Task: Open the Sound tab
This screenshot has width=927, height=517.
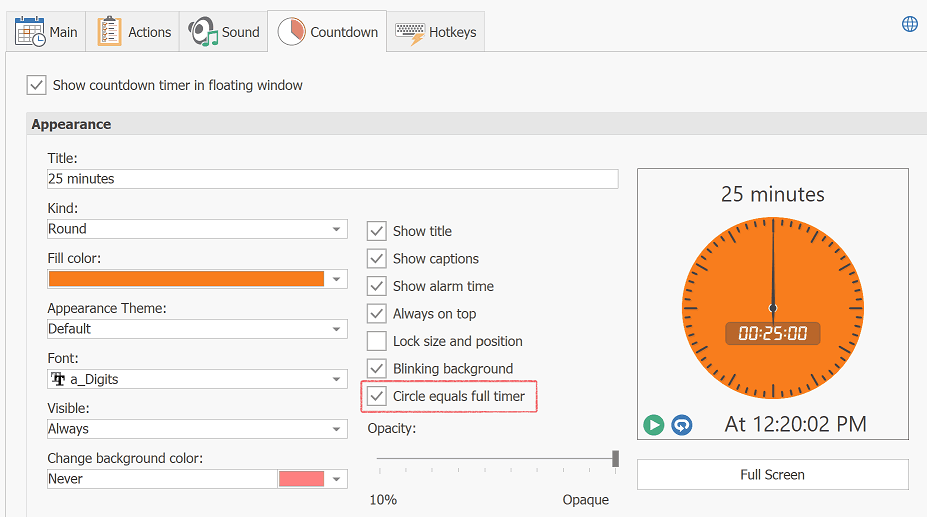Action: [x=224, y=32]
